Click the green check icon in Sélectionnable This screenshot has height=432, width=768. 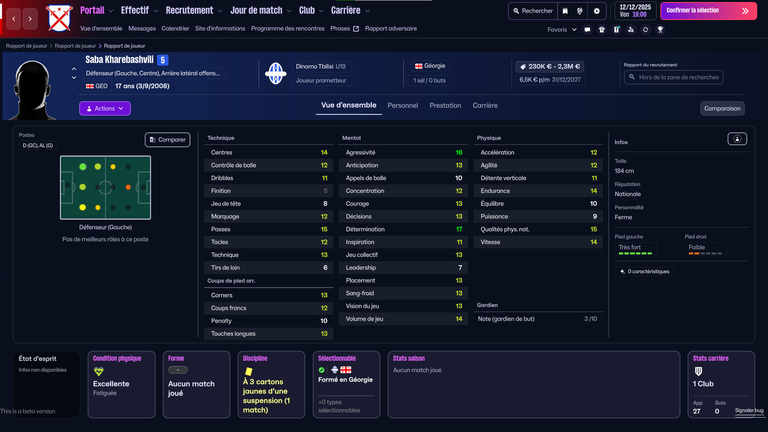321,370
